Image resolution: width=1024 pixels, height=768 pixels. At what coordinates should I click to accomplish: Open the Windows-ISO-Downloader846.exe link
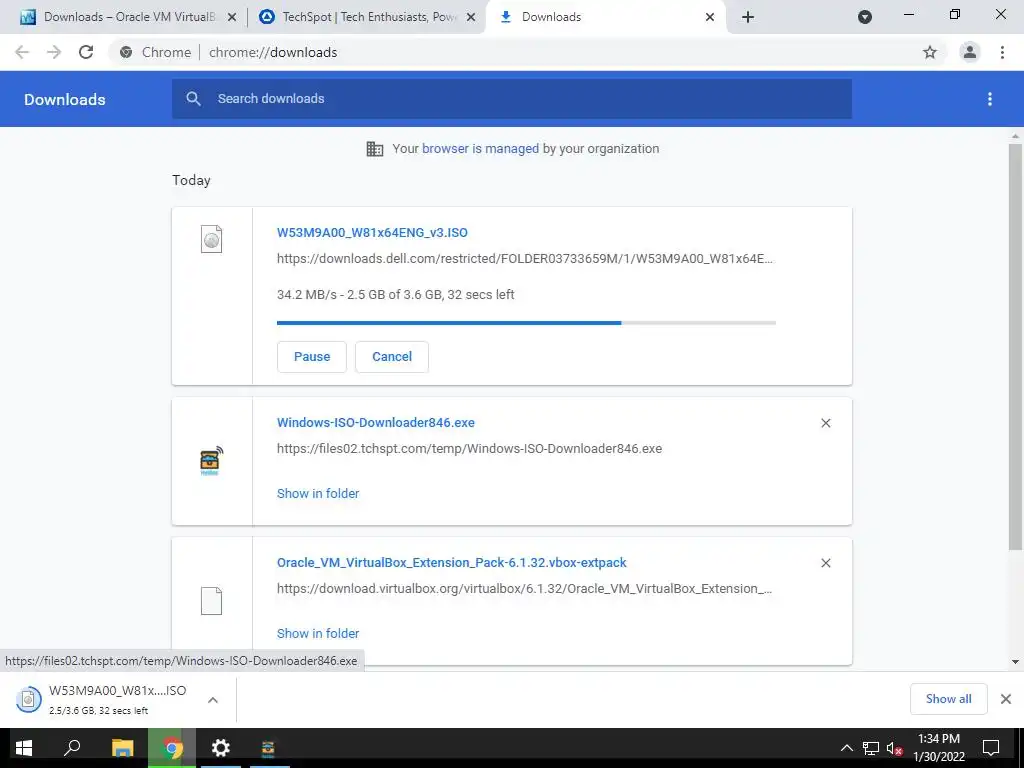(x=376, y=423)
